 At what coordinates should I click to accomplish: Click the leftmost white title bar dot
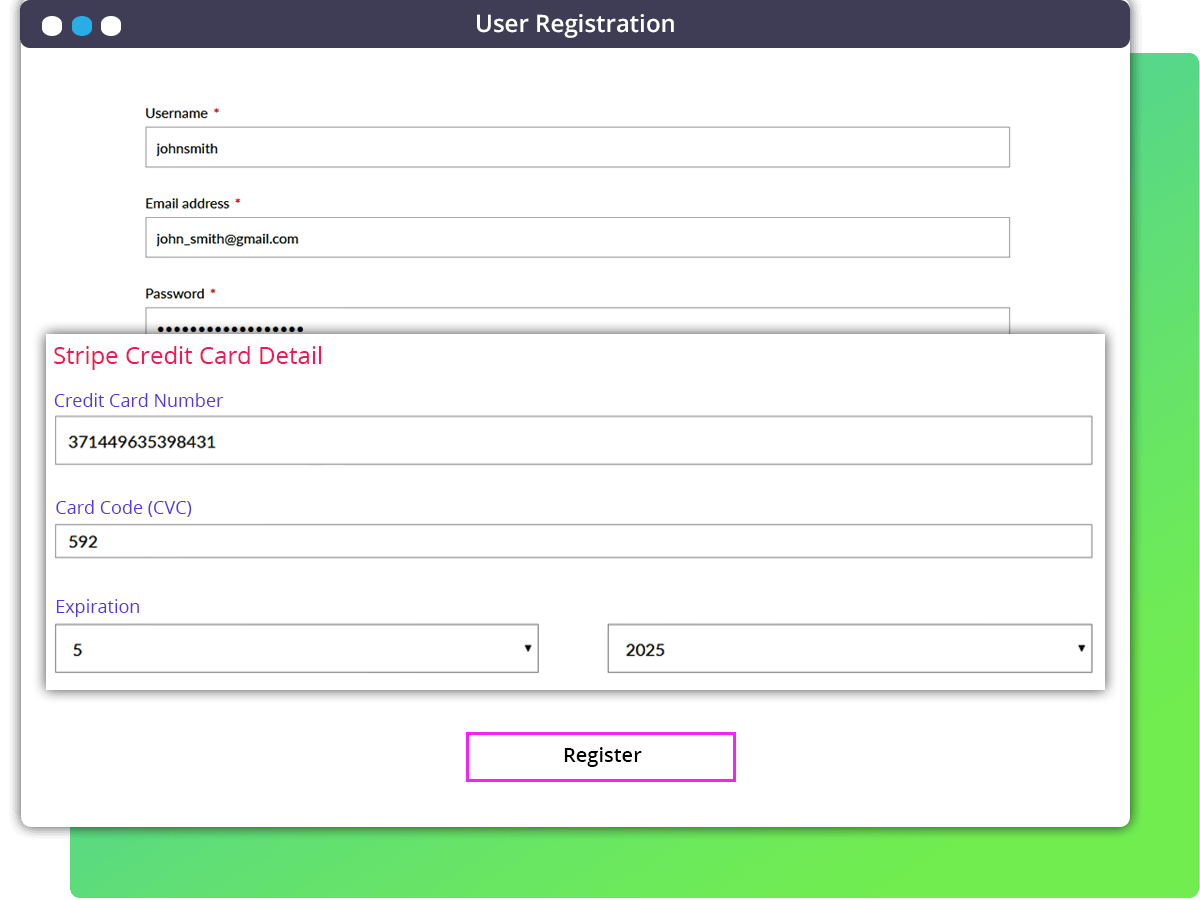(x=52, y=26)
